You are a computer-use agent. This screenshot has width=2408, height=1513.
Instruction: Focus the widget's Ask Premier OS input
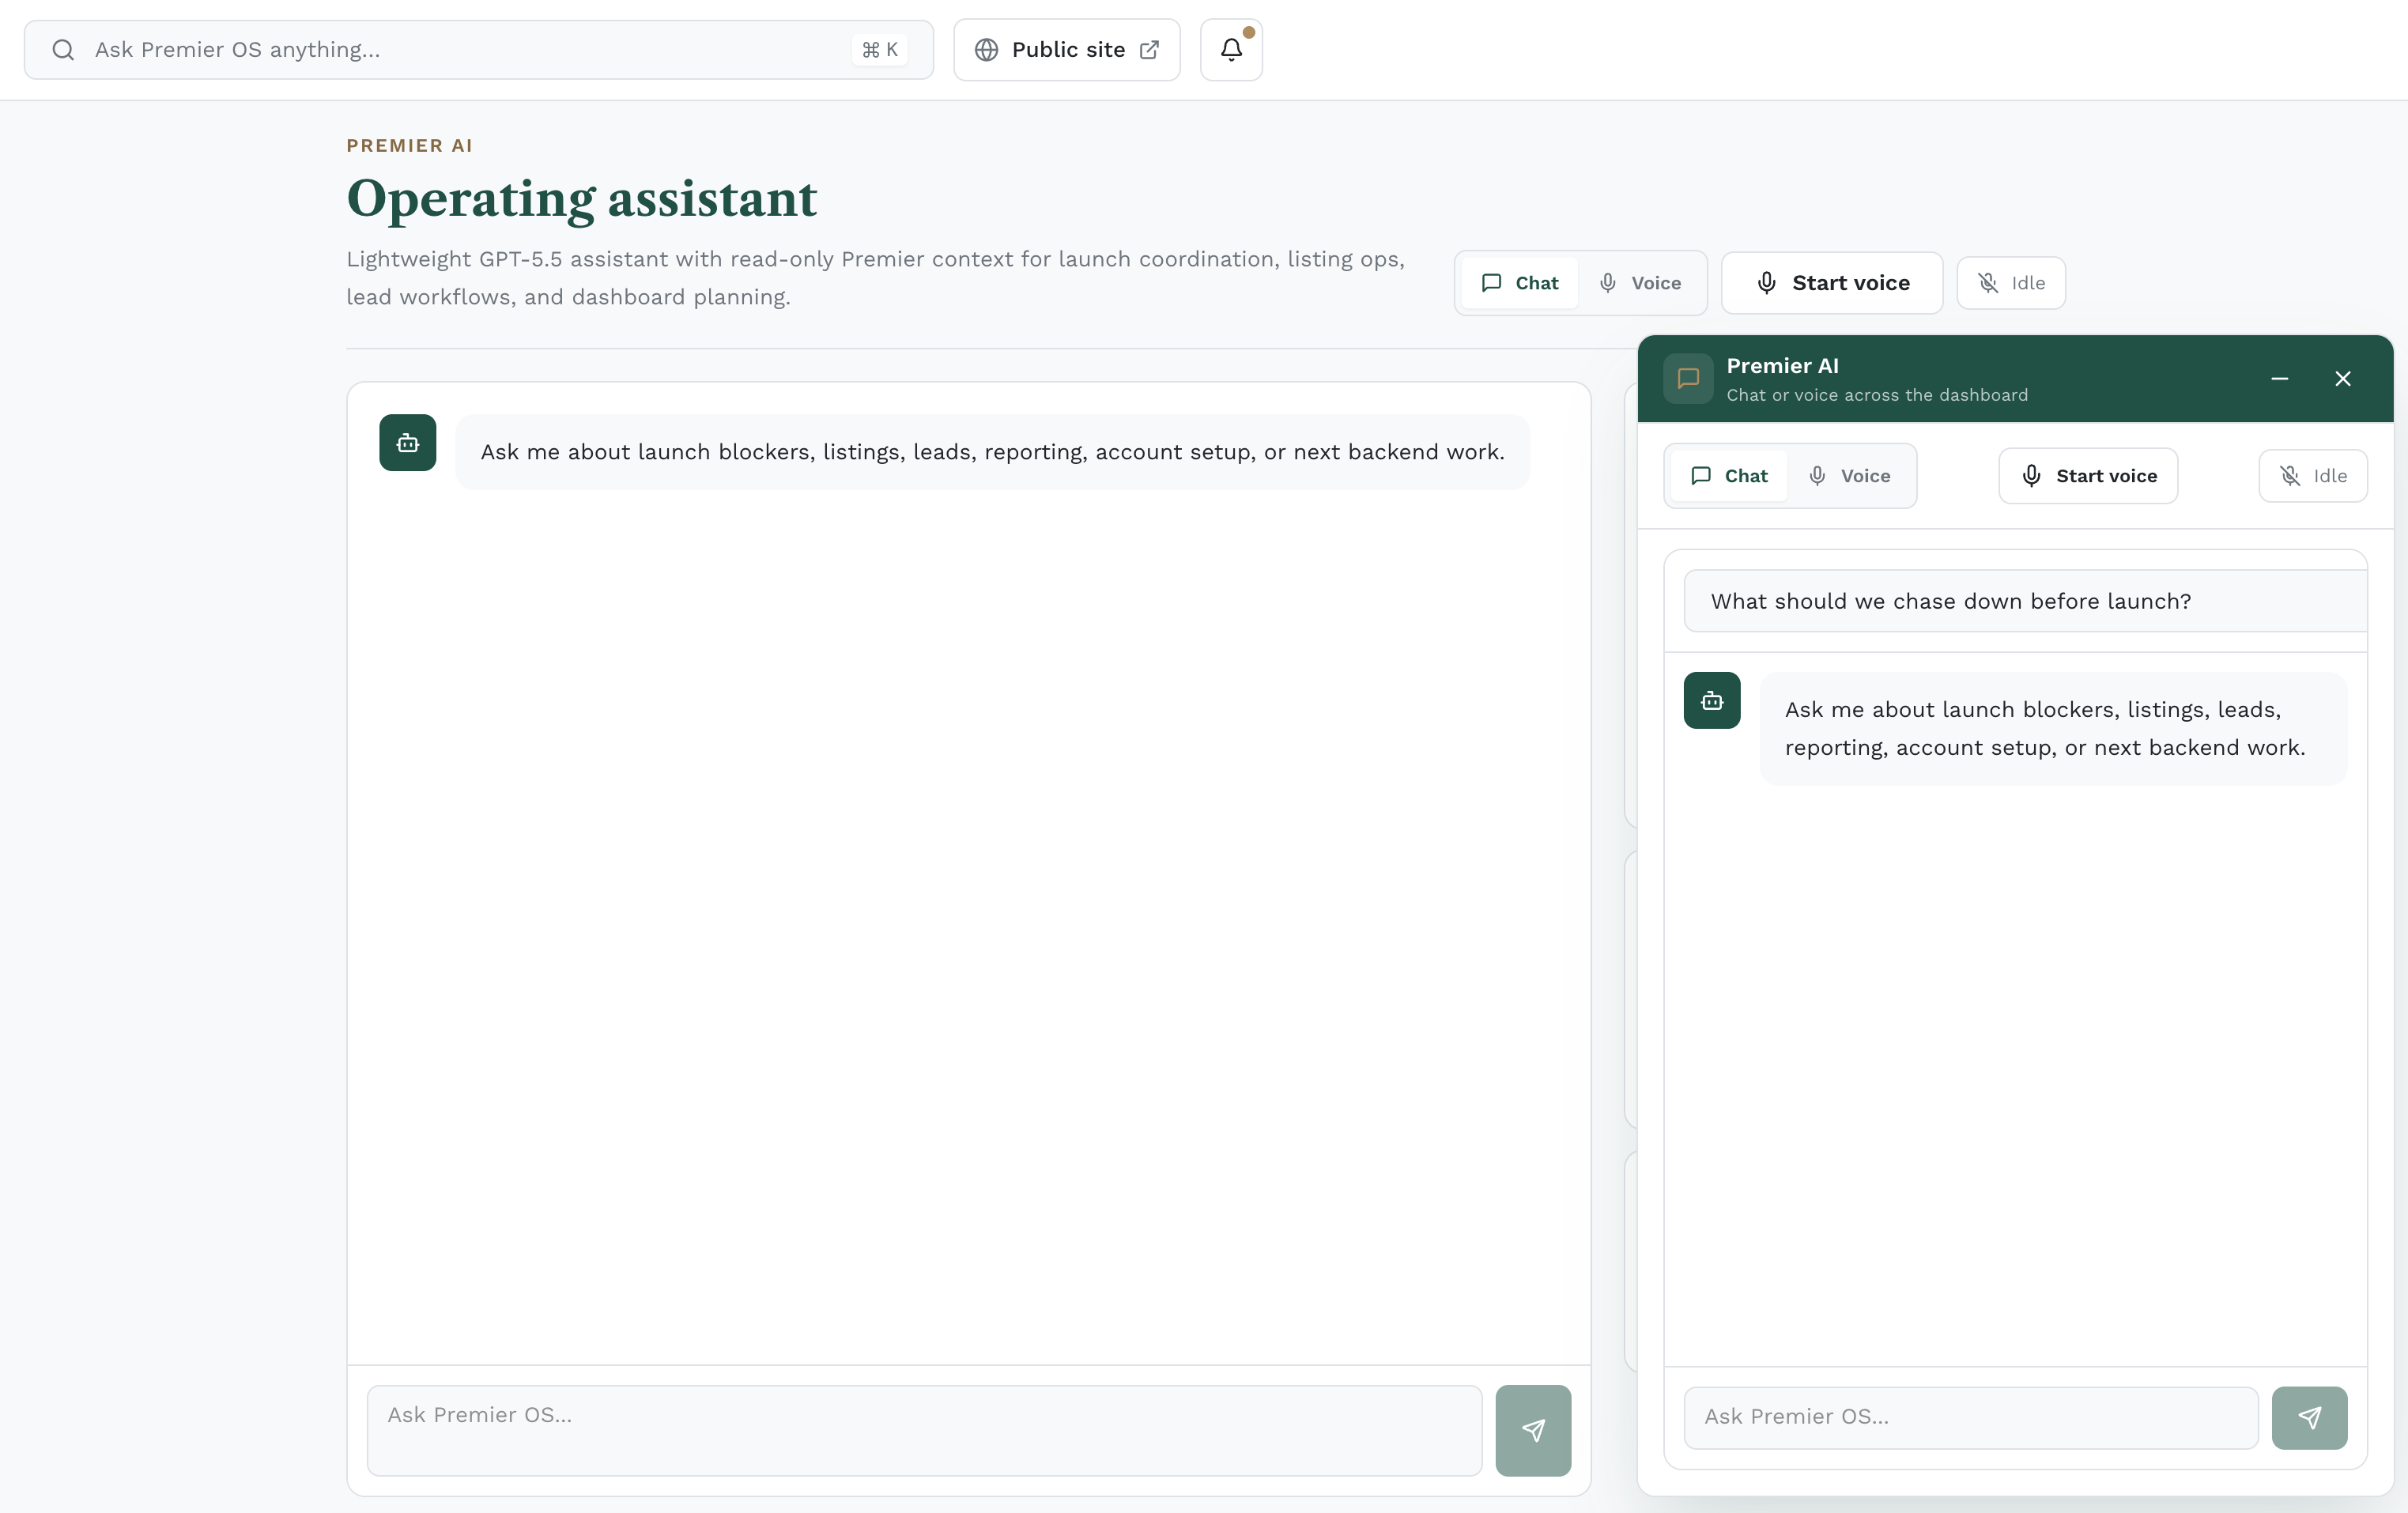[x=1971, y=1417]
